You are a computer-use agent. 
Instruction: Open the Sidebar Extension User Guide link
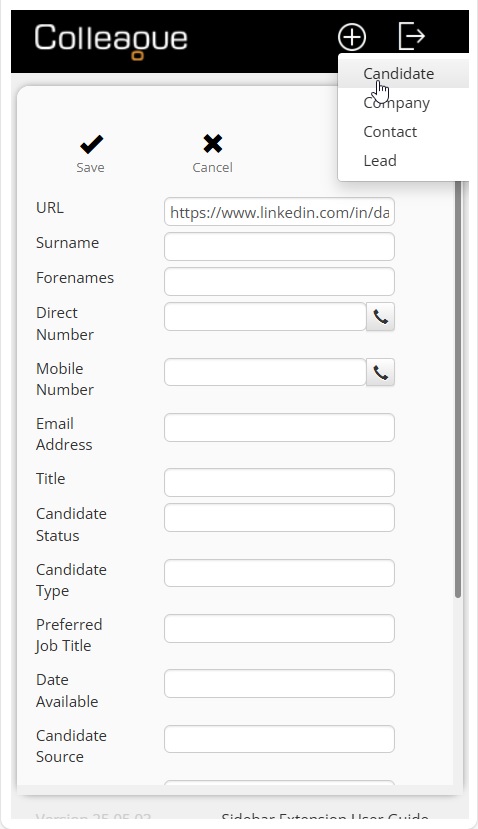[325, 817]
